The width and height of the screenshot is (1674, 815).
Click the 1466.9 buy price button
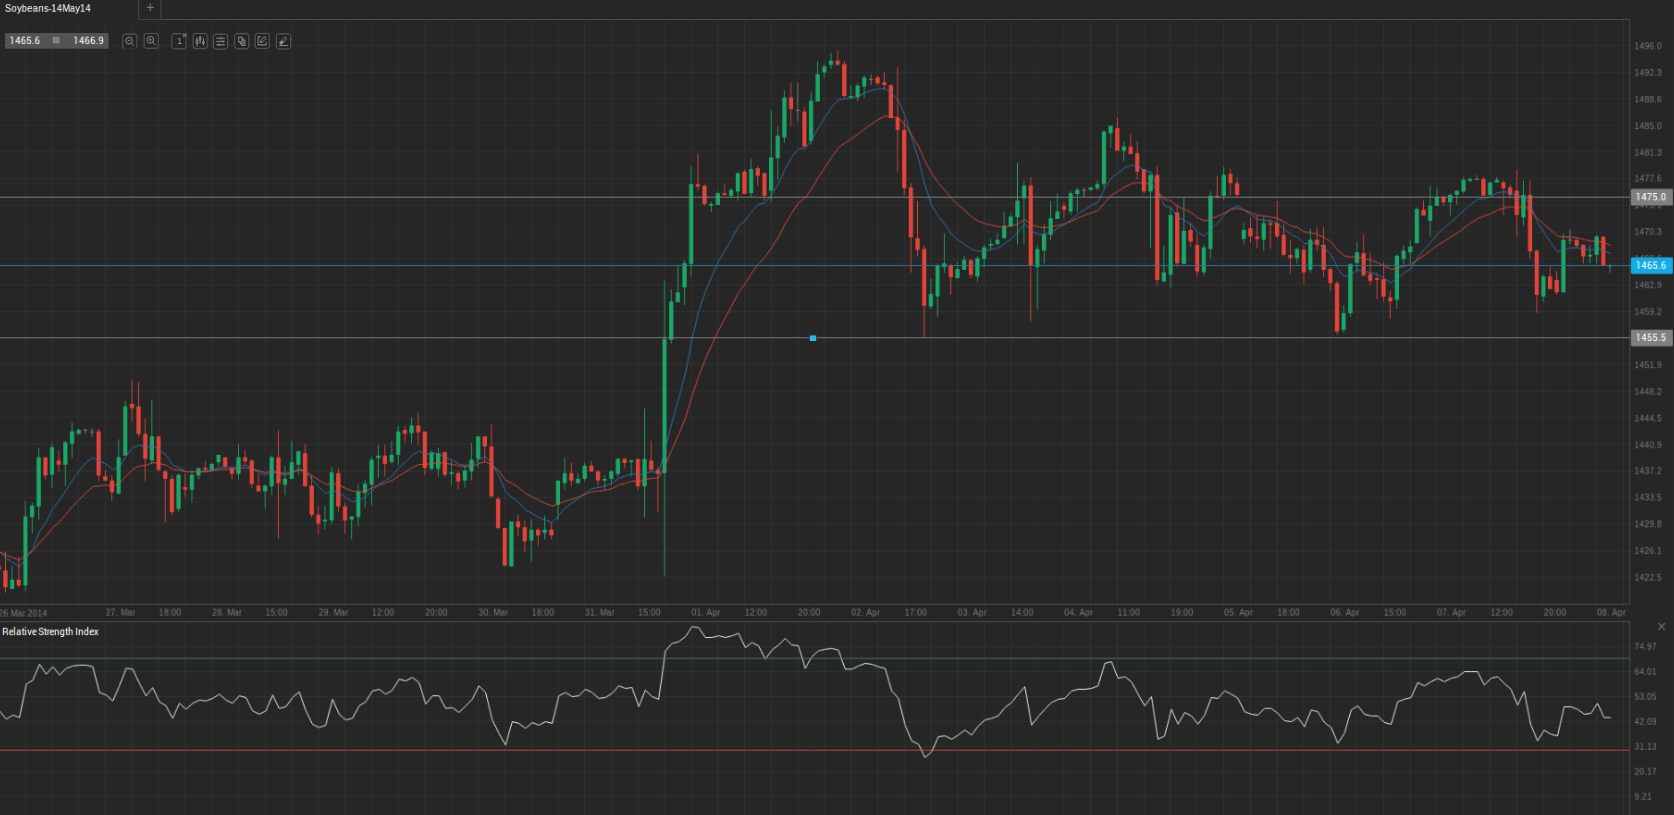[x=88, y=41]
